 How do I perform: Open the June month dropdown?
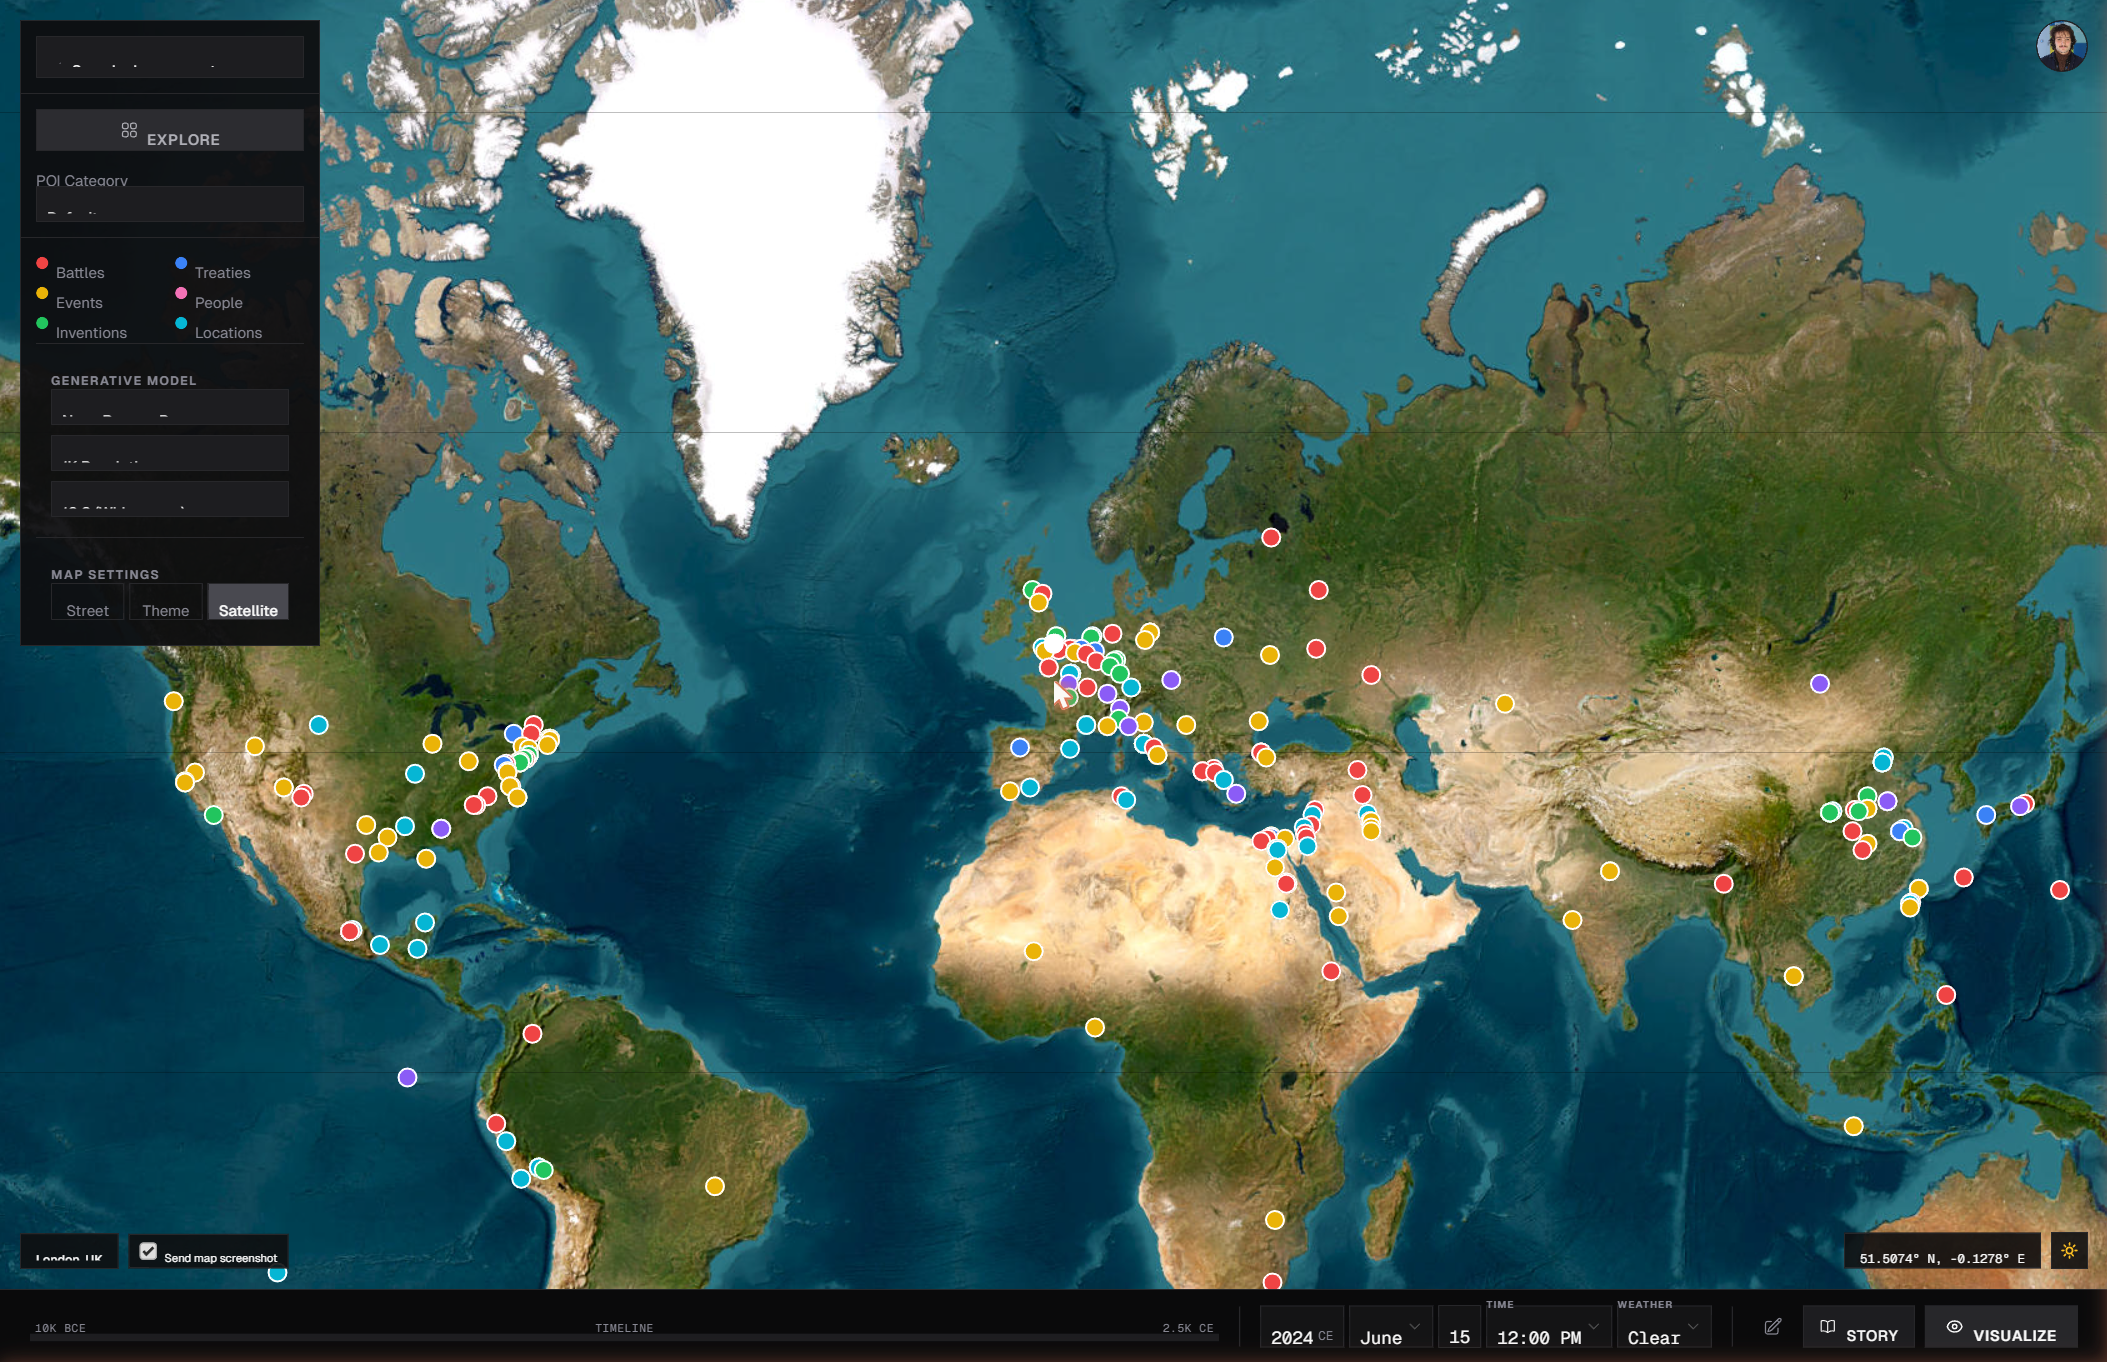[x=1390, y=1328]
